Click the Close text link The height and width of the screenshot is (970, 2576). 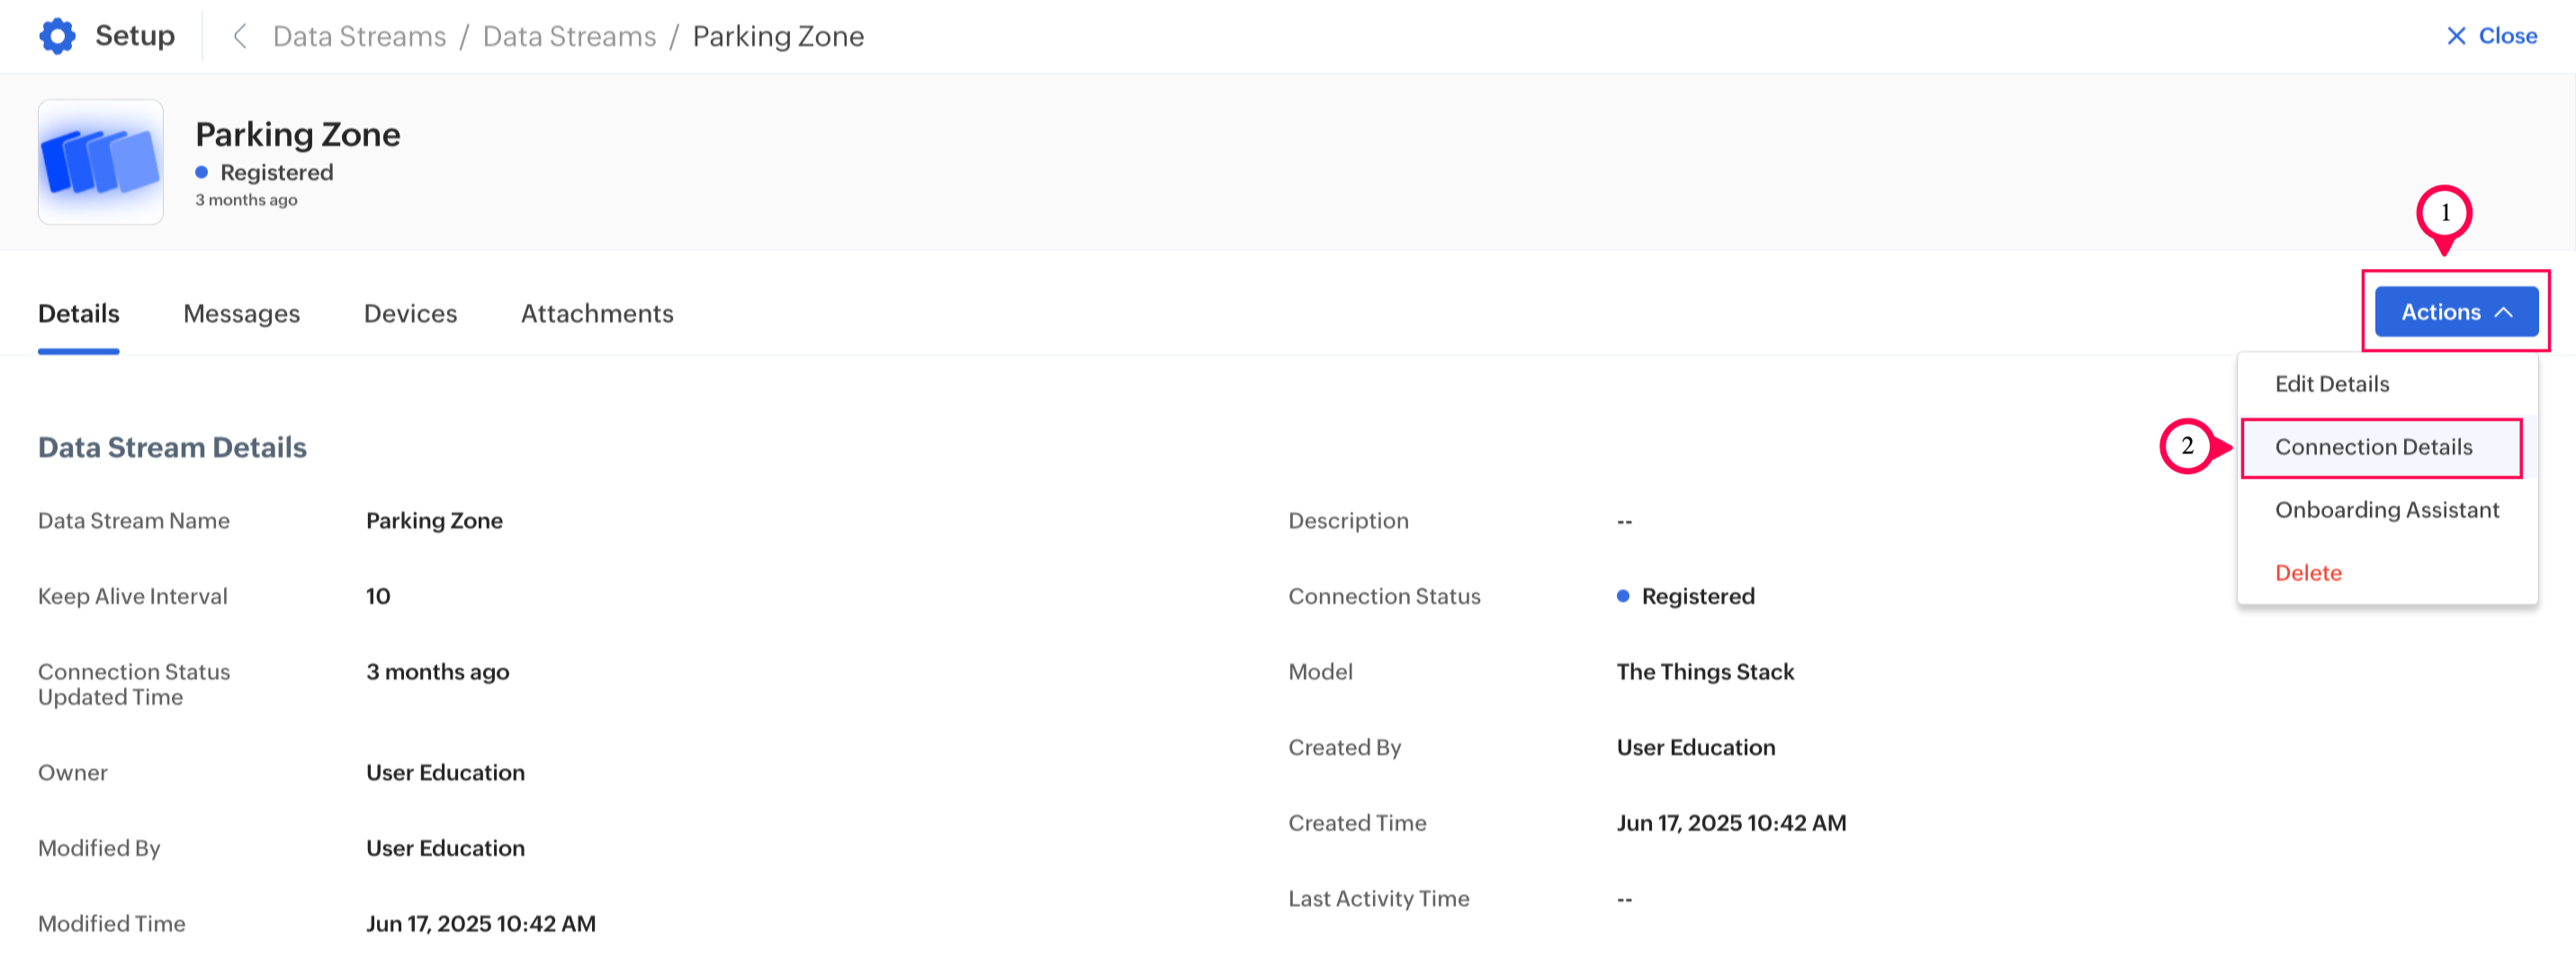point(2507,36)
